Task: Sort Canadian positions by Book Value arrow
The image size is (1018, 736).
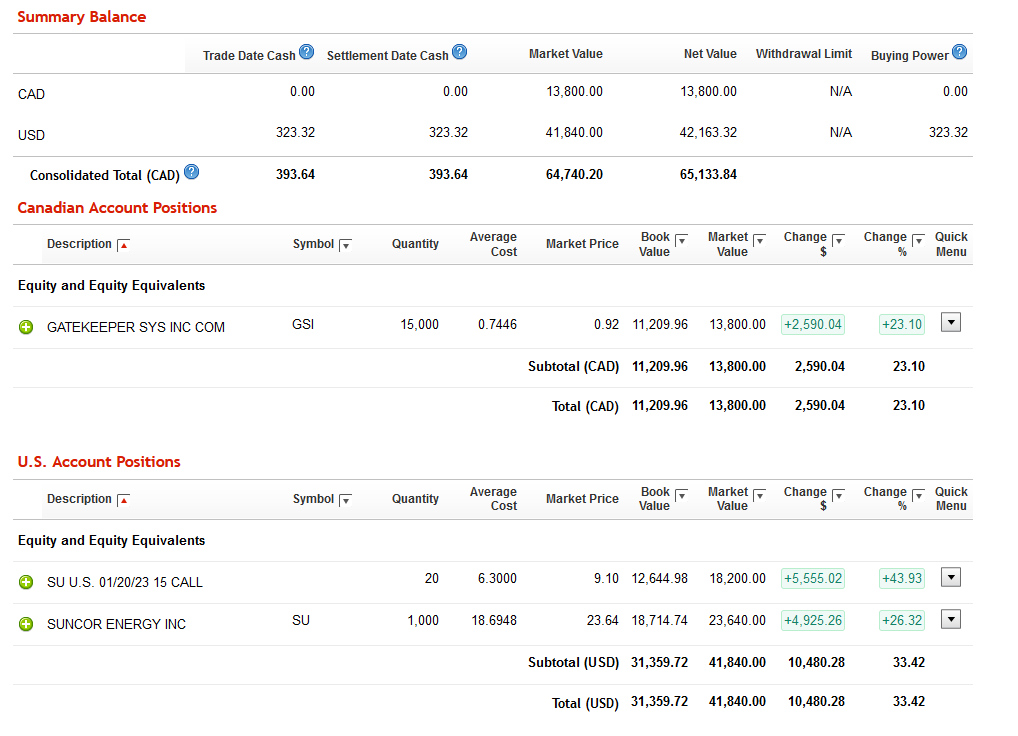Action: pyautogui.click(x=681, y=240)
